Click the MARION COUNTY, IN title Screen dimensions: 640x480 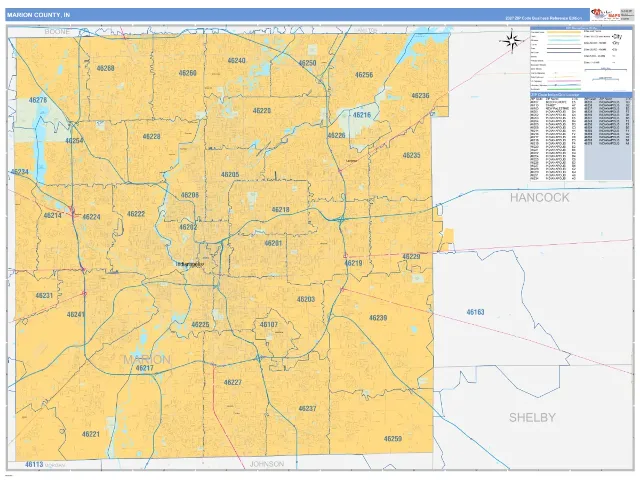[38, 15]
